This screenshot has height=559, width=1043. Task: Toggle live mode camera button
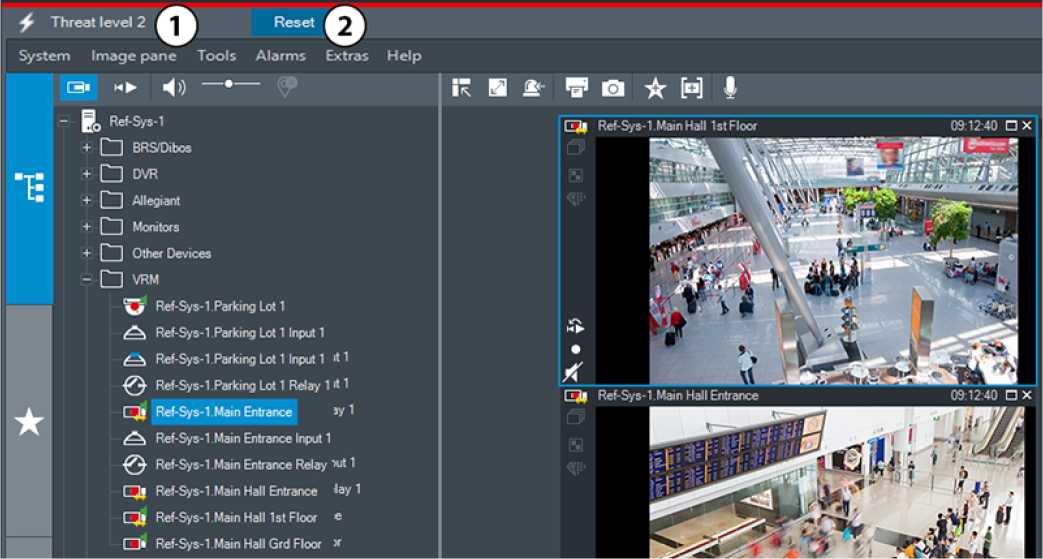pos(78,87)
